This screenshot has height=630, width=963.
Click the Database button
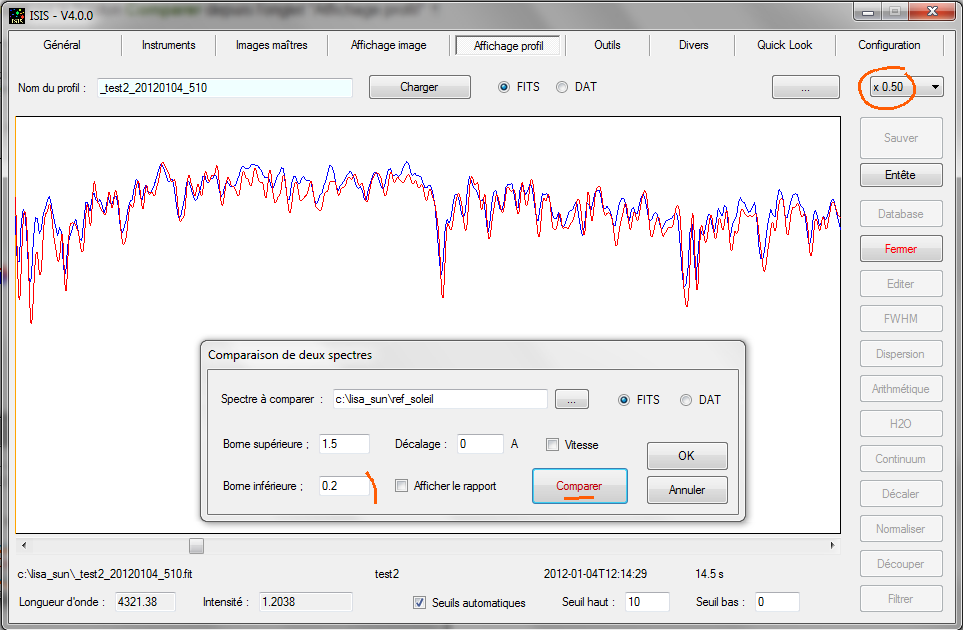coord(901,214)
